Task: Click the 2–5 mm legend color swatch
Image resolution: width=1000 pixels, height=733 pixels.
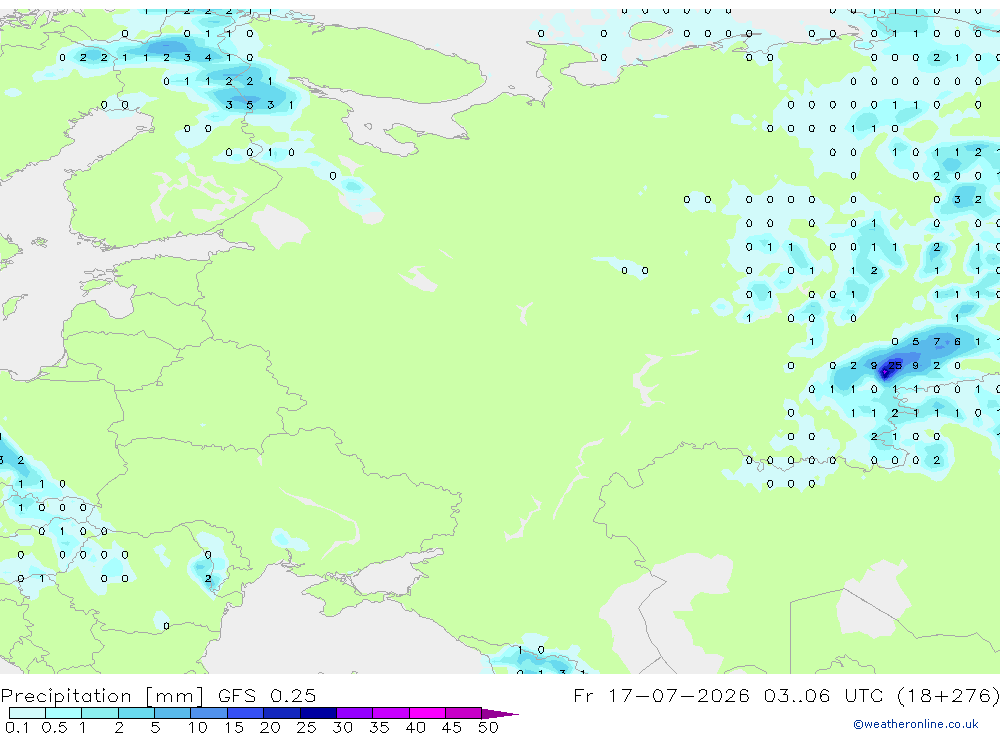Action: tap(136, 713)
